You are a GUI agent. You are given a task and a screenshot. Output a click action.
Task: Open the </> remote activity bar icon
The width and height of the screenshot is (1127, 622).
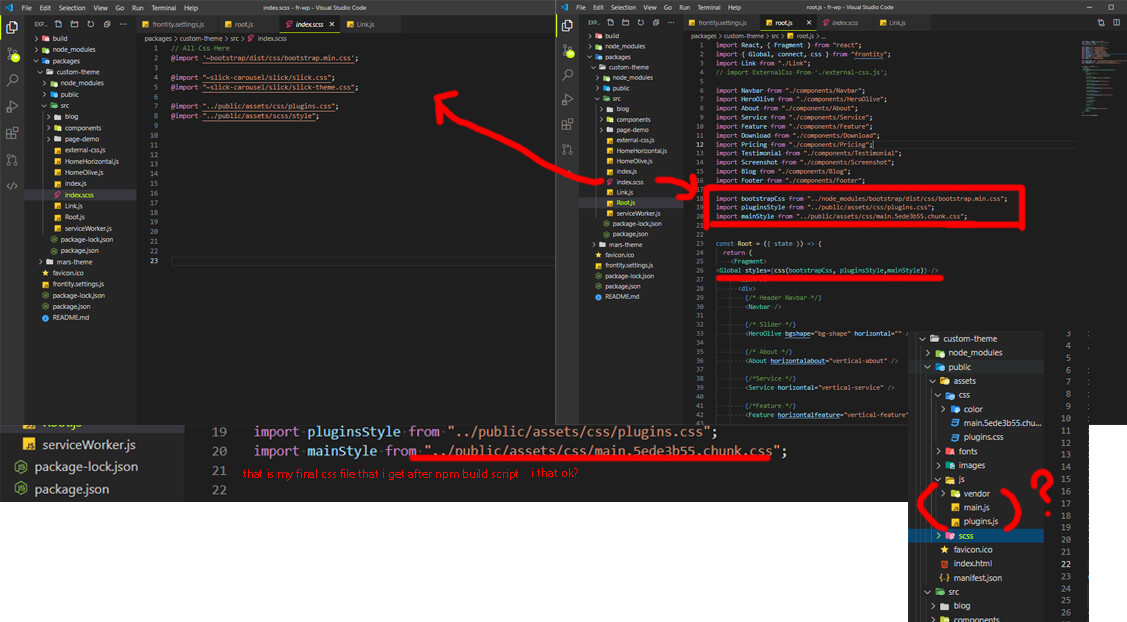click(x=13, y=185)
